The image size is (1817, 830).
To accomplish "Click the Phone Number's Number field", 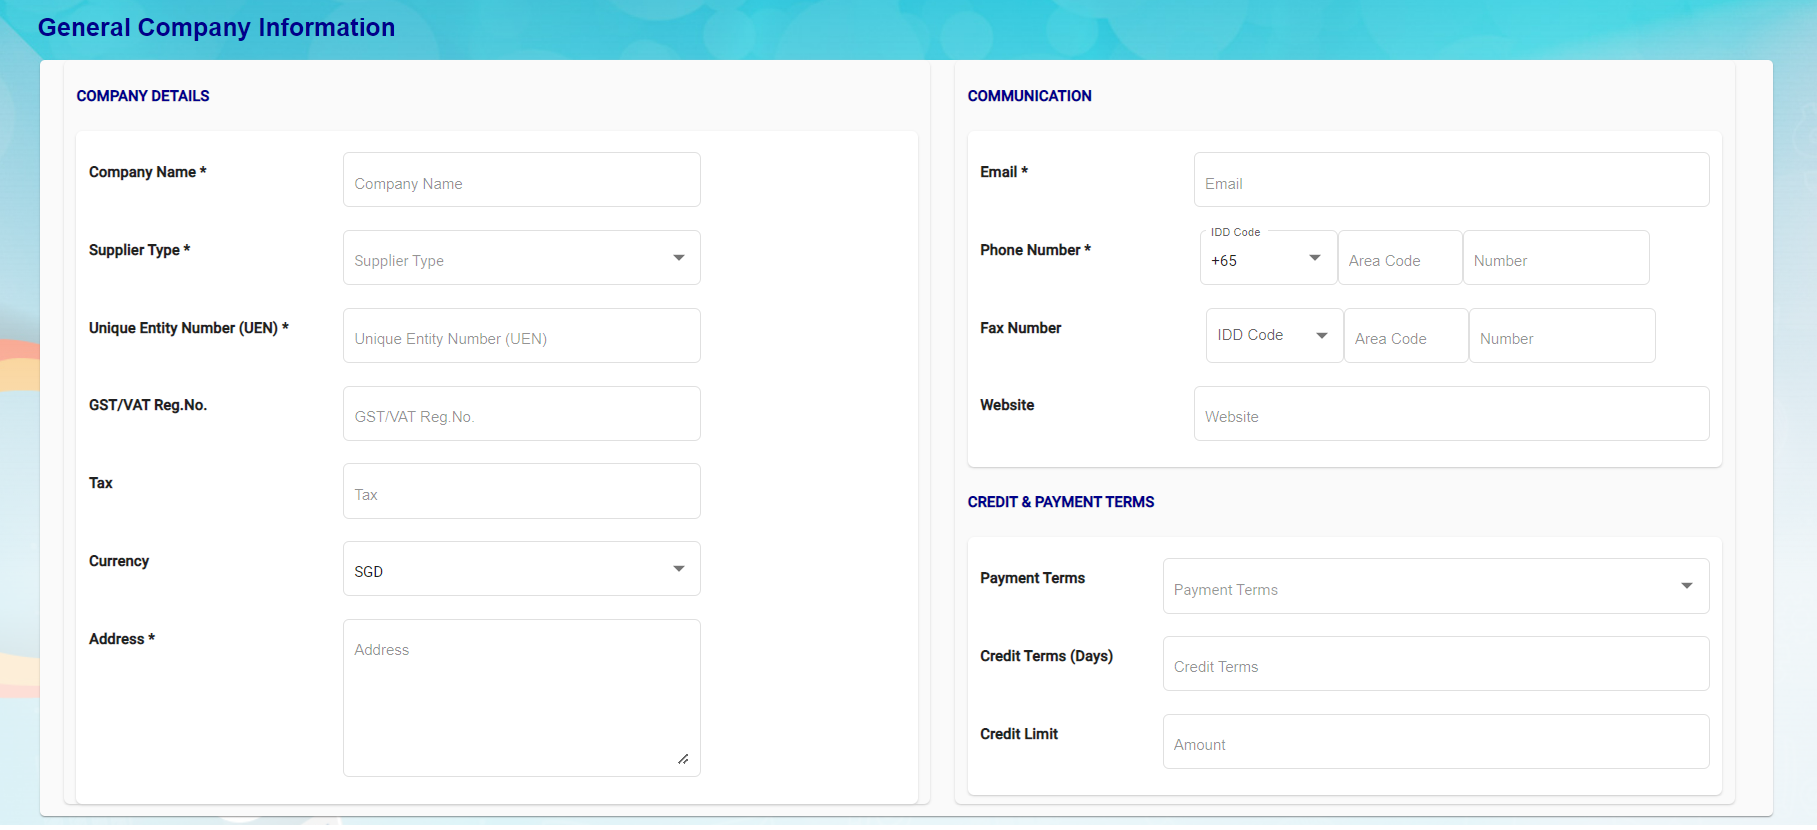I will 1555,259.
